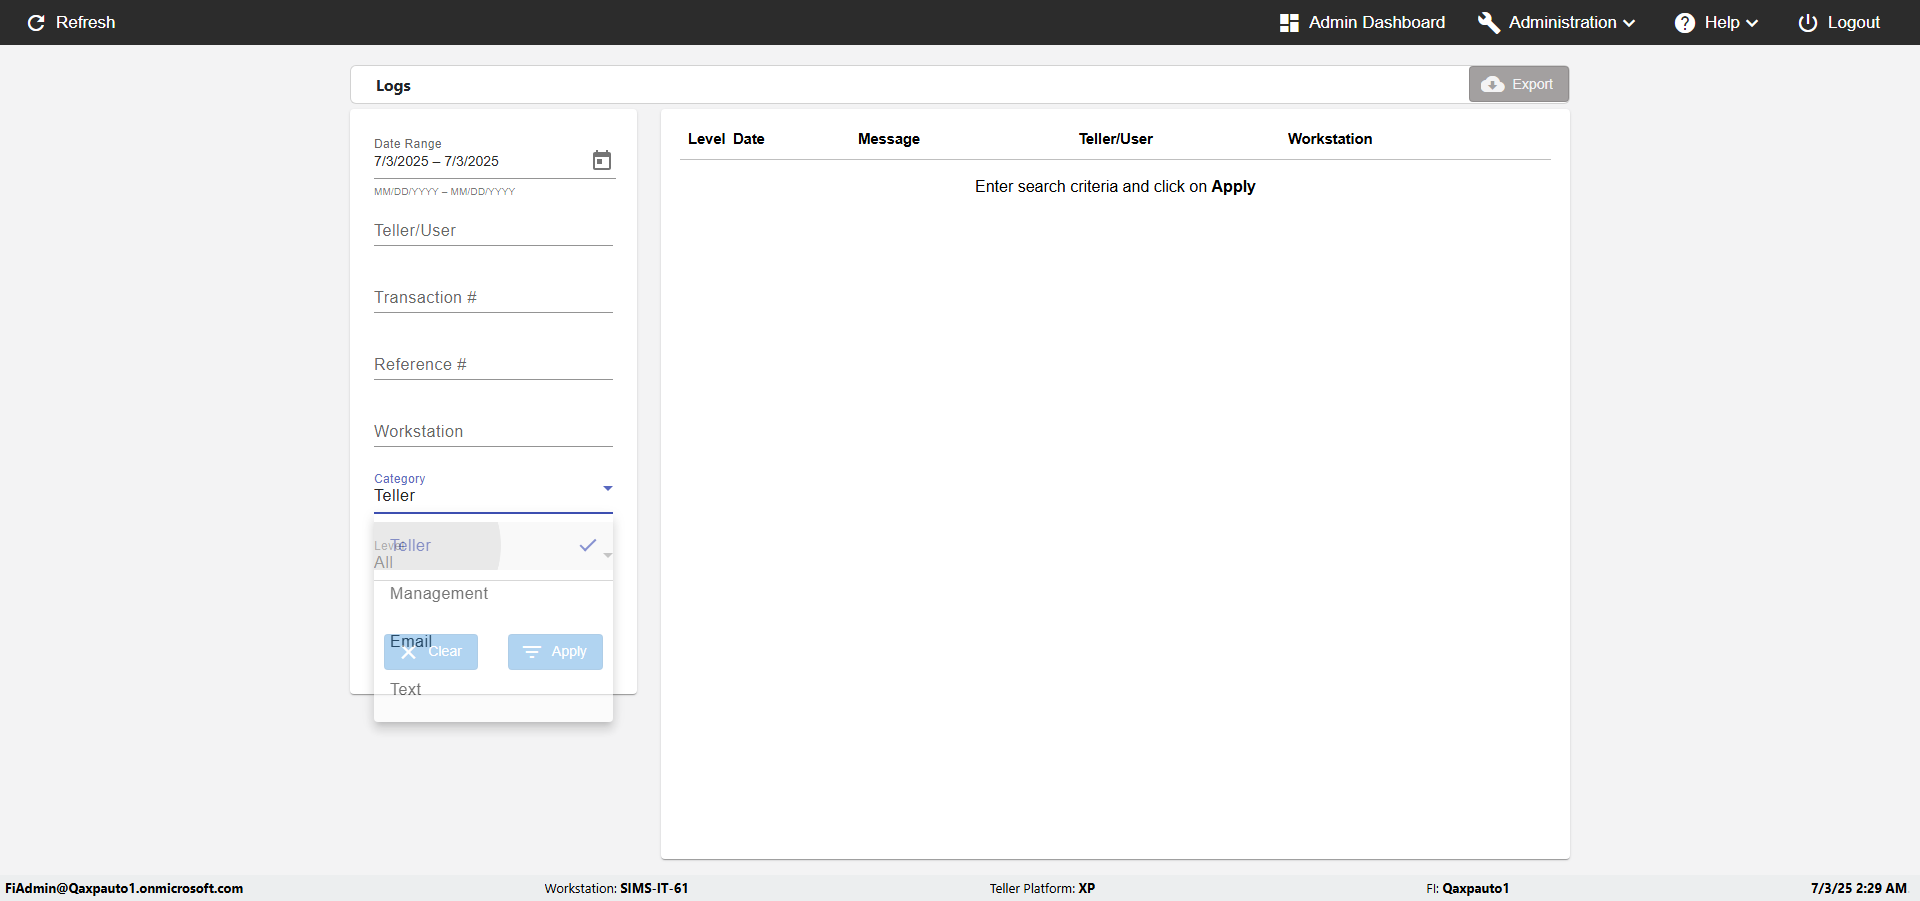
Task: Focus the Date Range value 7/3/2025 – 7/3/2025
Action: [436, 161]
